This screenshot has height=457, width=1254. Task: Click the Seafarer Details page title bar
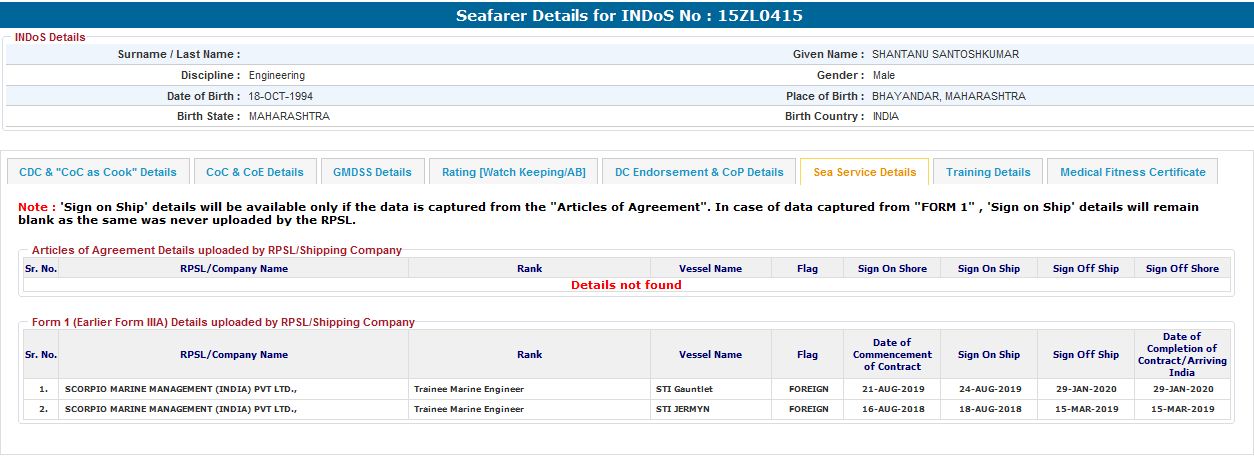pos(628,16)
